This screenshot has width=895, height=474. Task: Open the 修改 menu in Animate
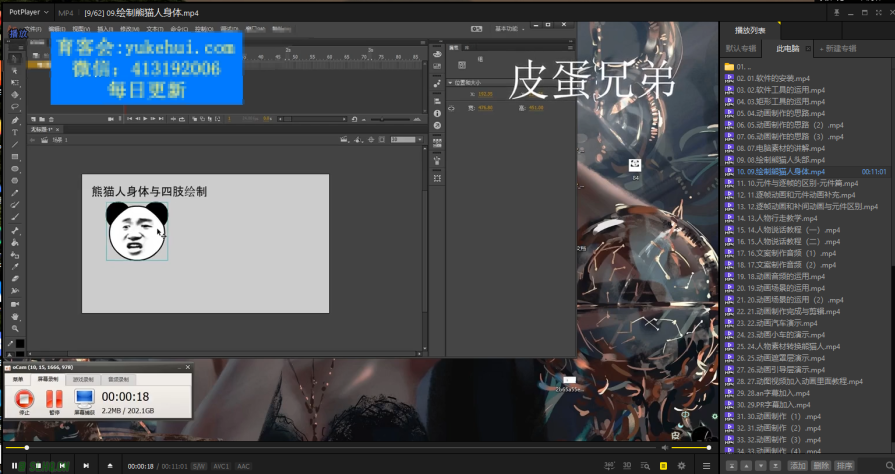130,29
